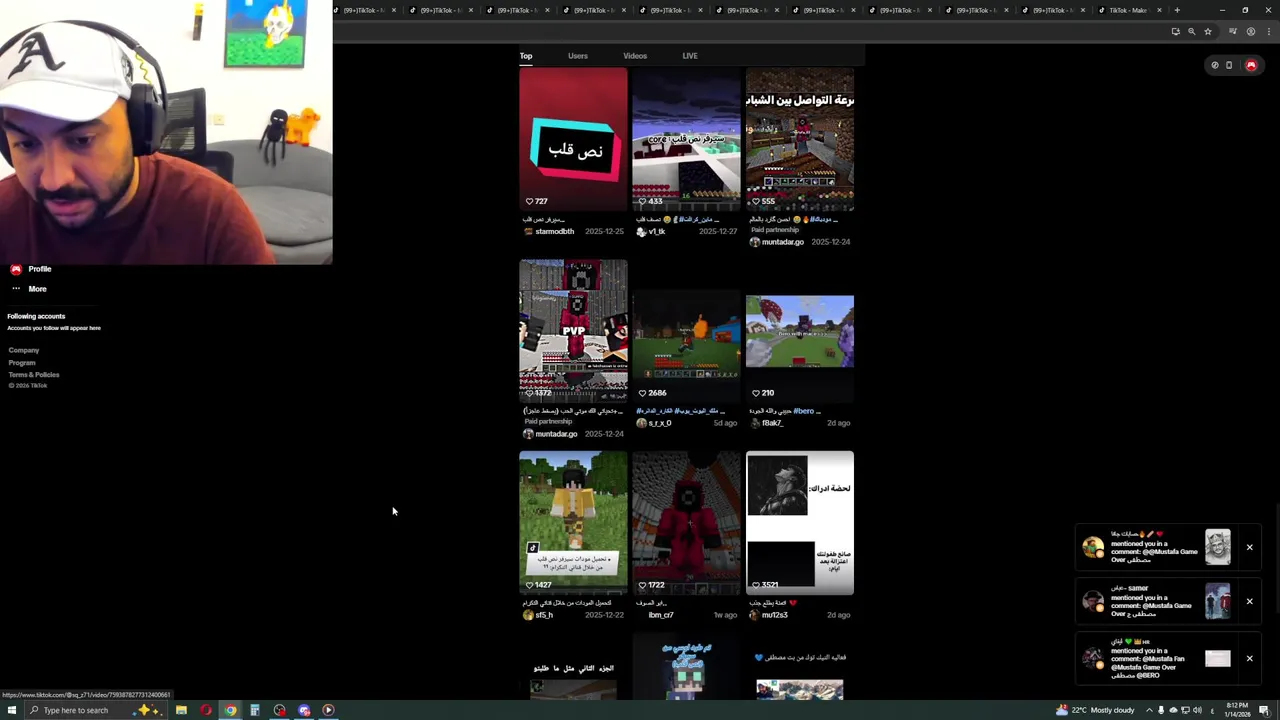Screen dimensions: 1280x720
Task: Open volume control in system tray
Action: [1197, 710]
